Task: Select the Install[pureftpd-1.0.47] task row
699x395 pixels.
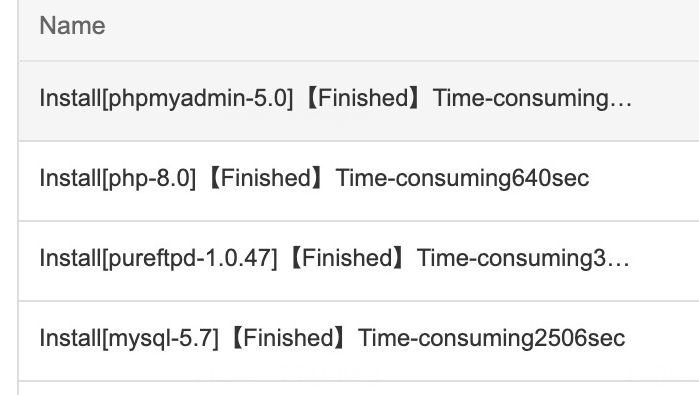Action: [359, 261]
